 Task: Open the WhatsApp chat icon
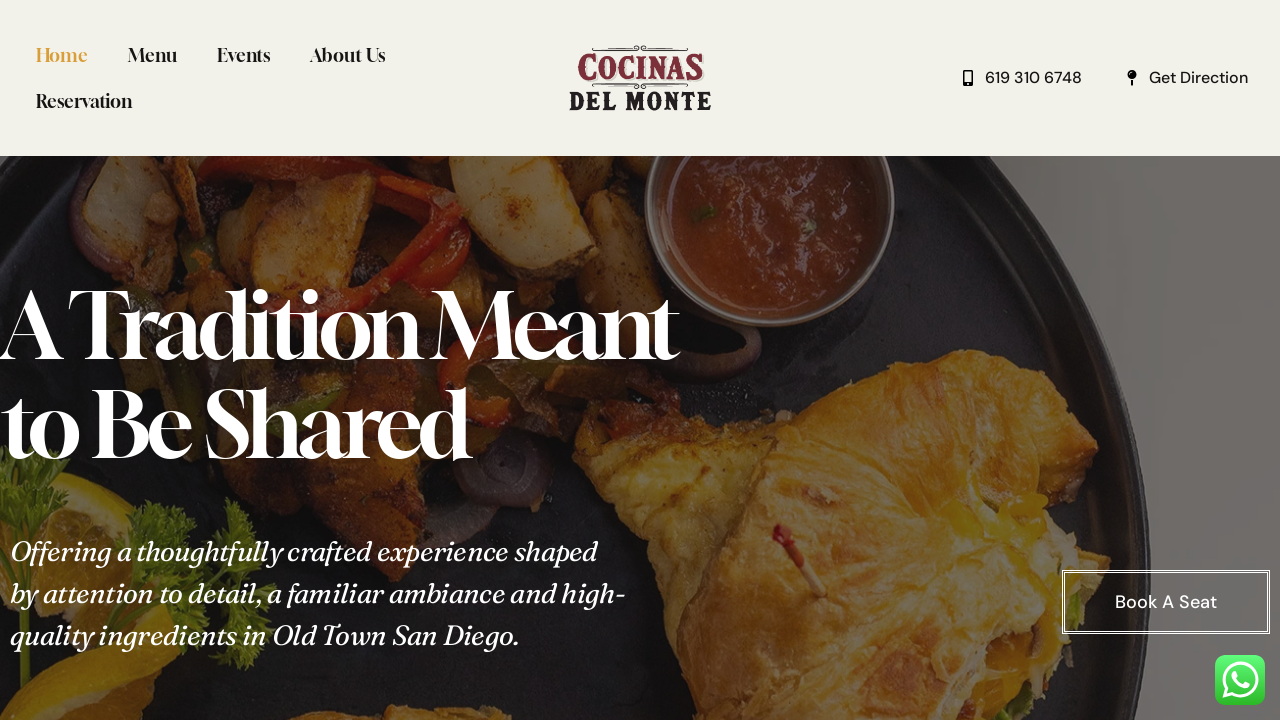[x=1240, y=680]
